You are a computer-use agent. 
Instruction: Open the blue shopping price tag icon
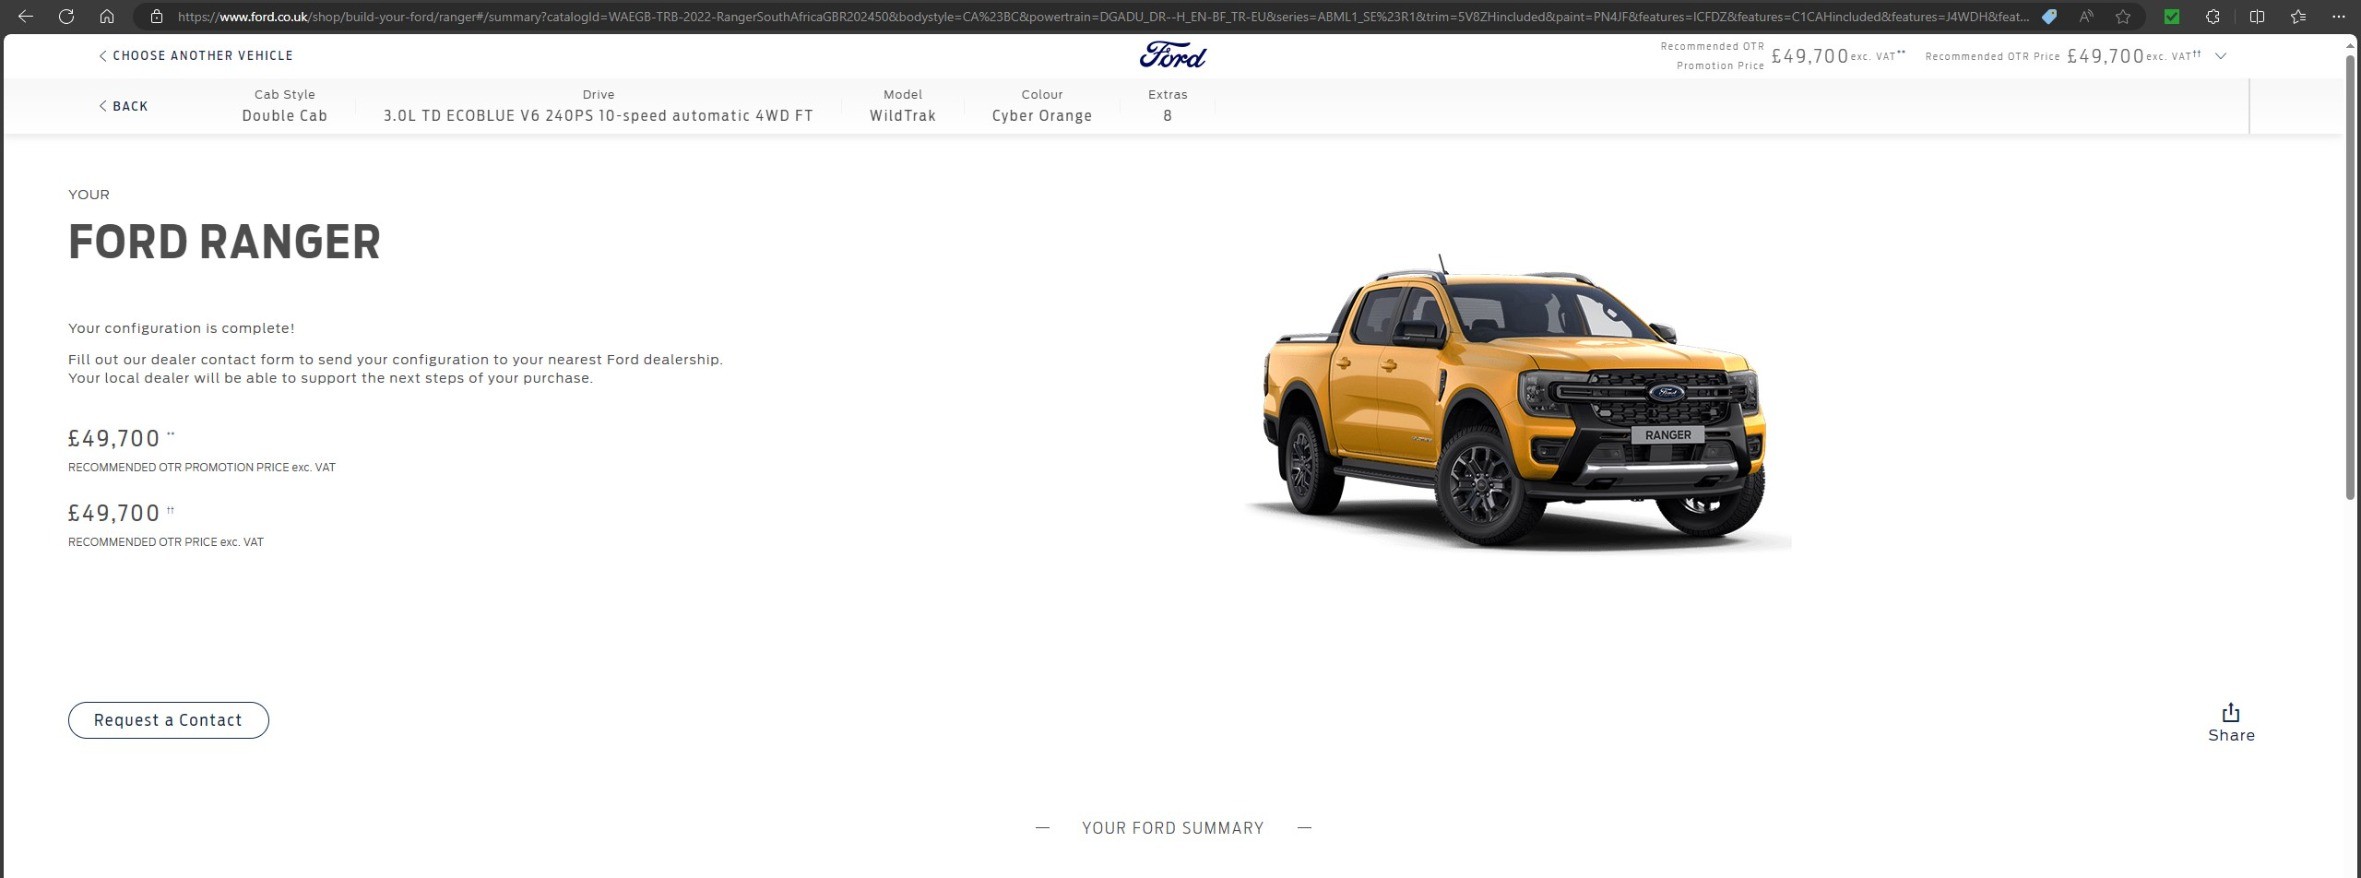[2049, 16]
